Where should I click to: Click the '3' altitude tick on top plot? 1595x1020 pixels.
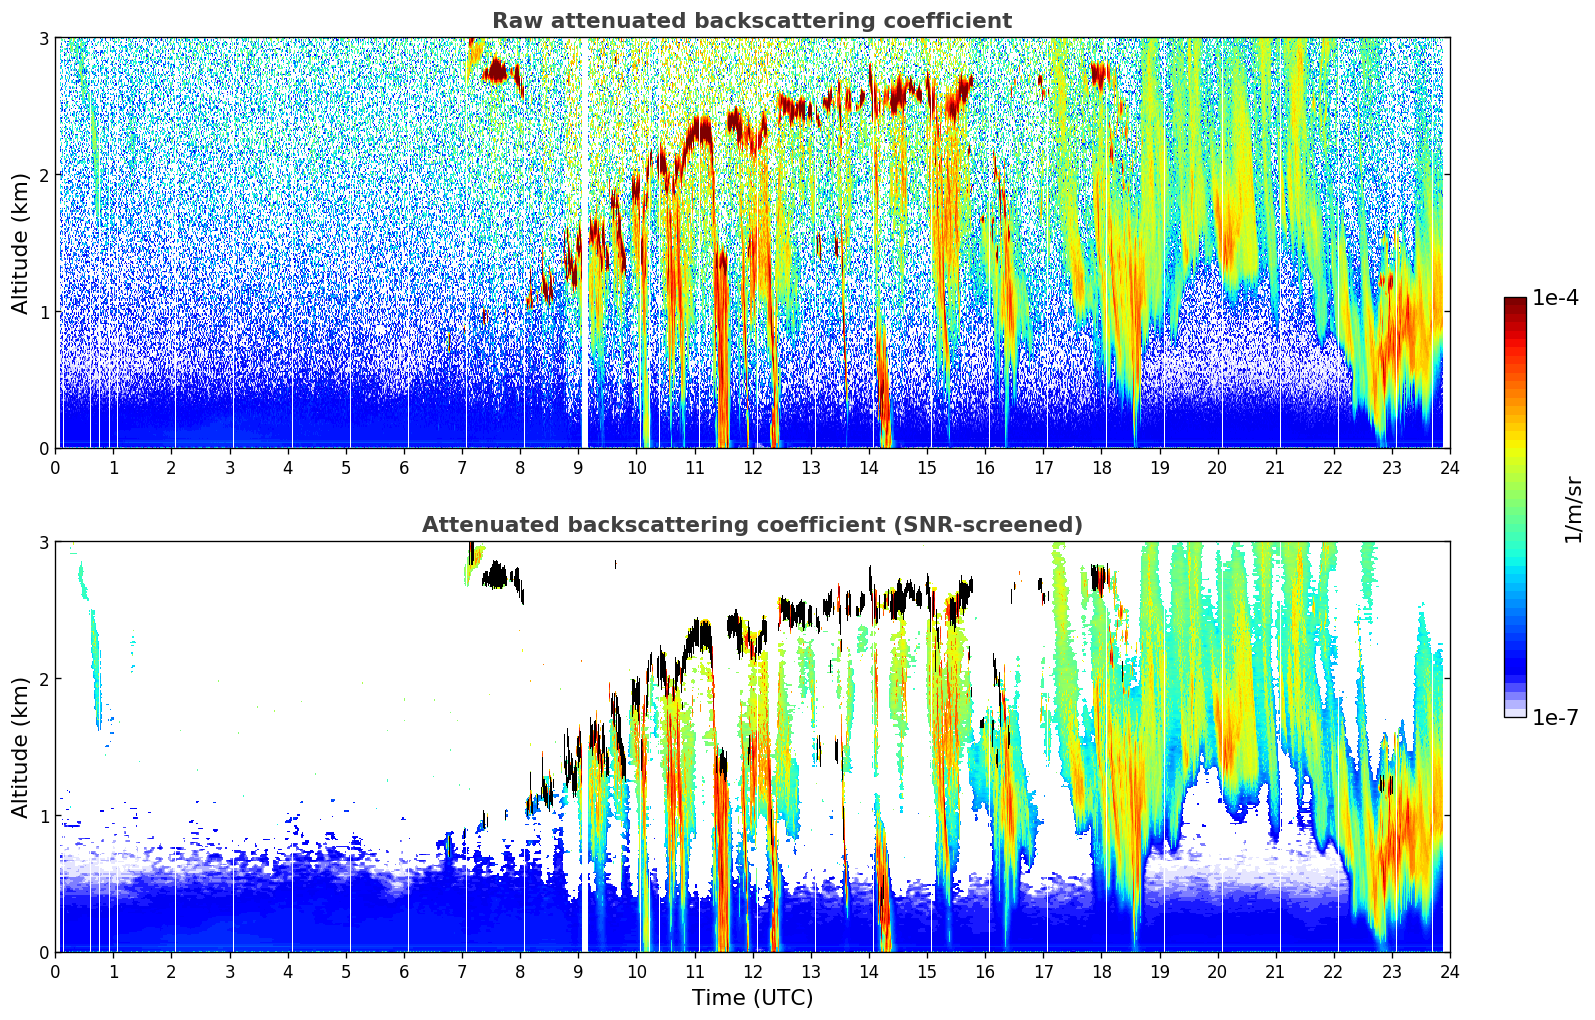click(x=43, y=38)
